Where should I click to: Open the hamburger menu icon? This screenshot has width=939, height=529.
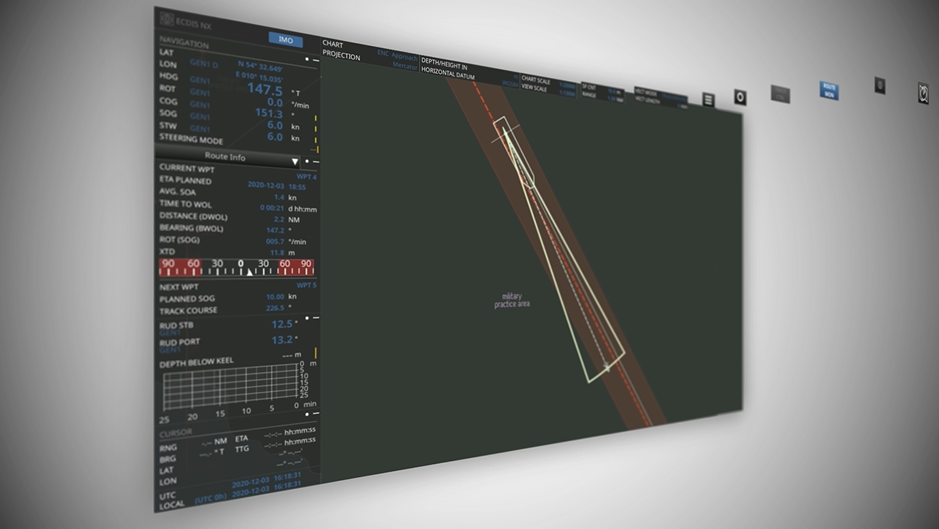708,99
